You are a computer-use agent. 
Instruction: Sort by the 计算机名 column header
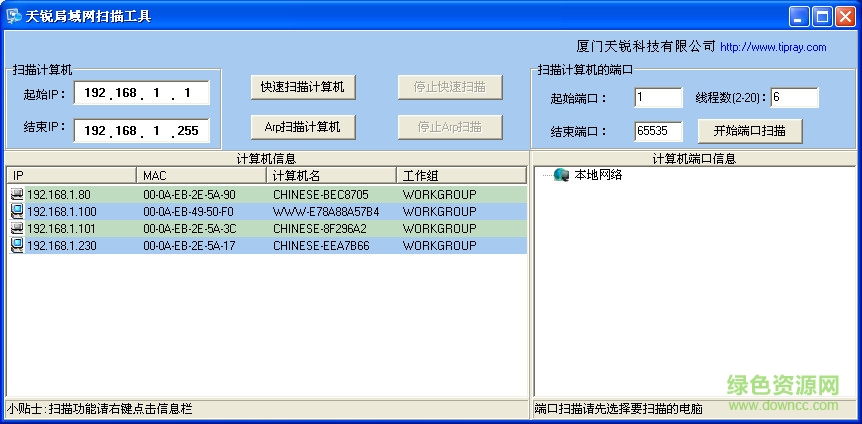pyautogui.click(x=332, y=175)
